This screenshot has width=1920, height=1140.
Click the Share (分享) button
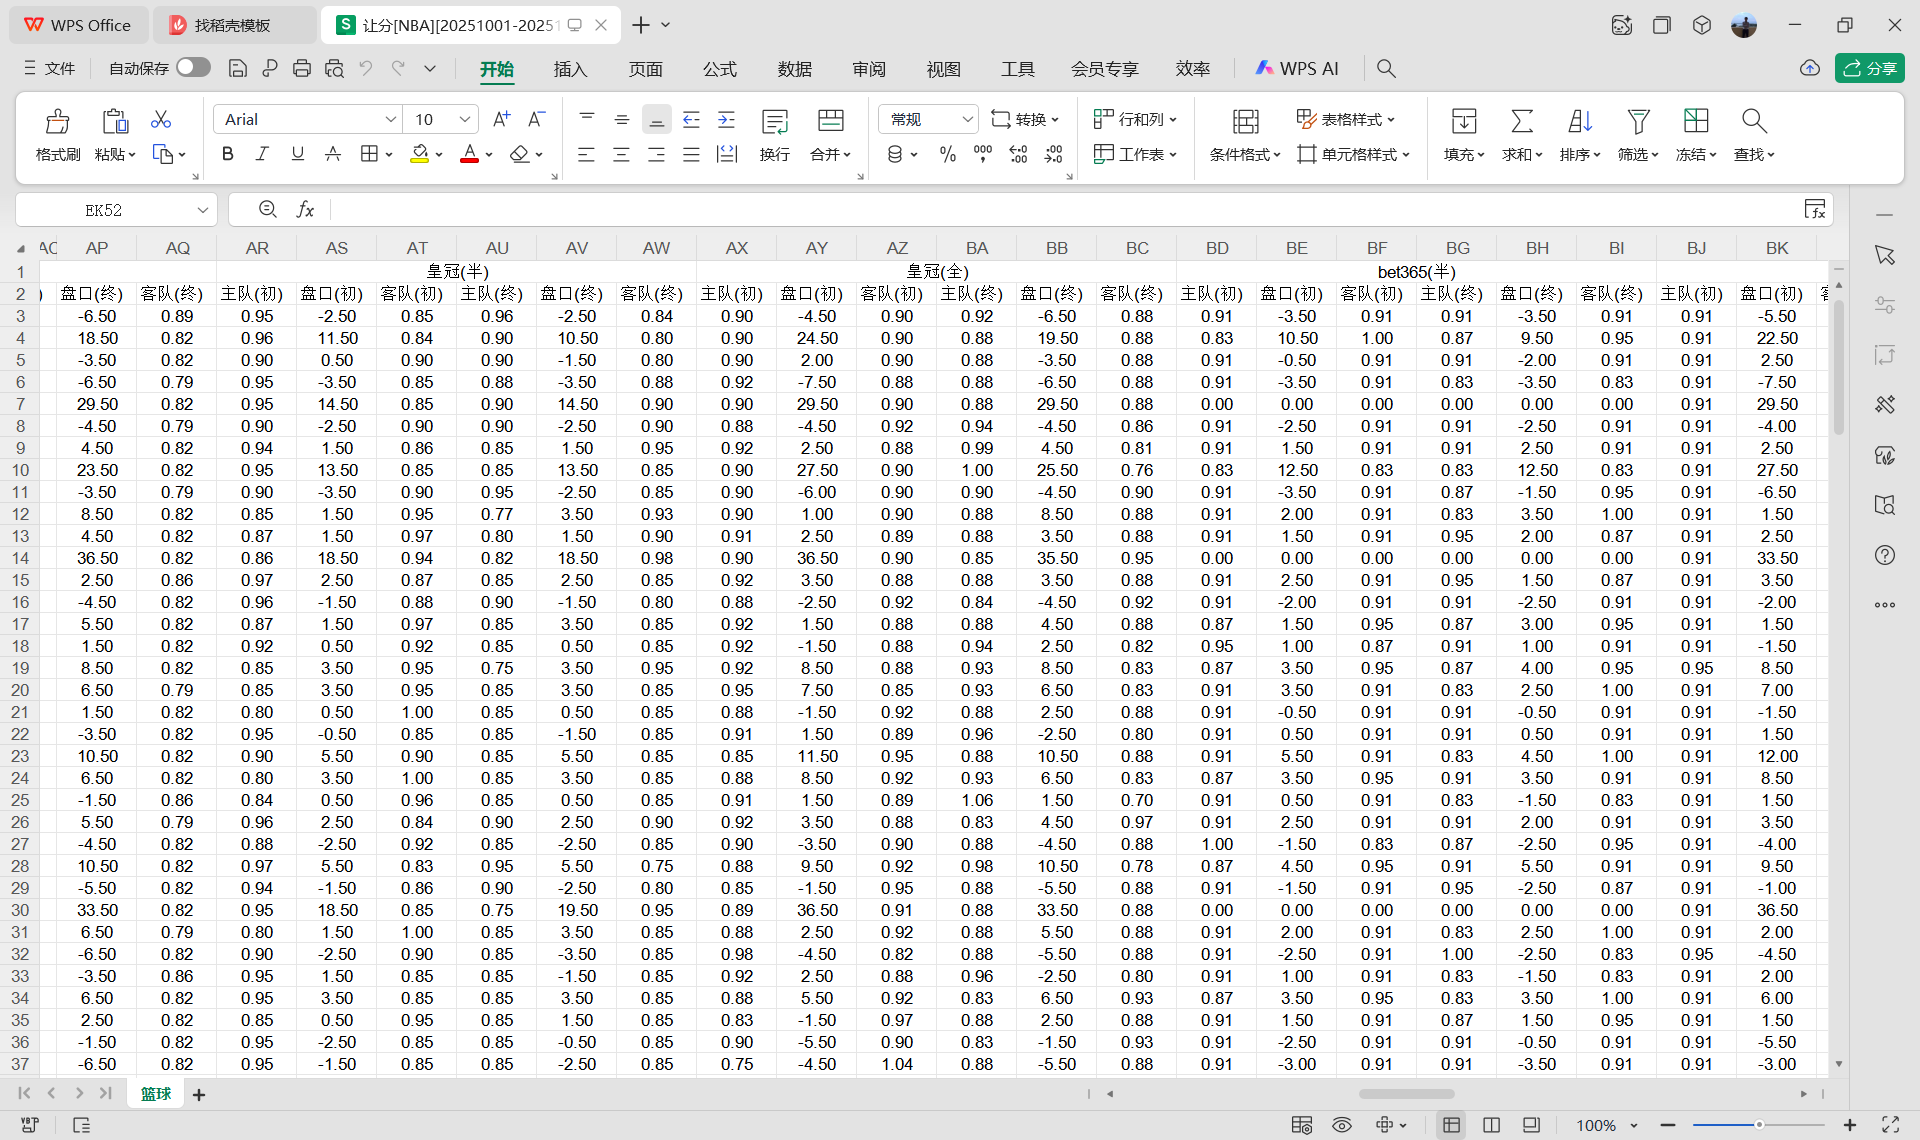(x=1869, y=68)
